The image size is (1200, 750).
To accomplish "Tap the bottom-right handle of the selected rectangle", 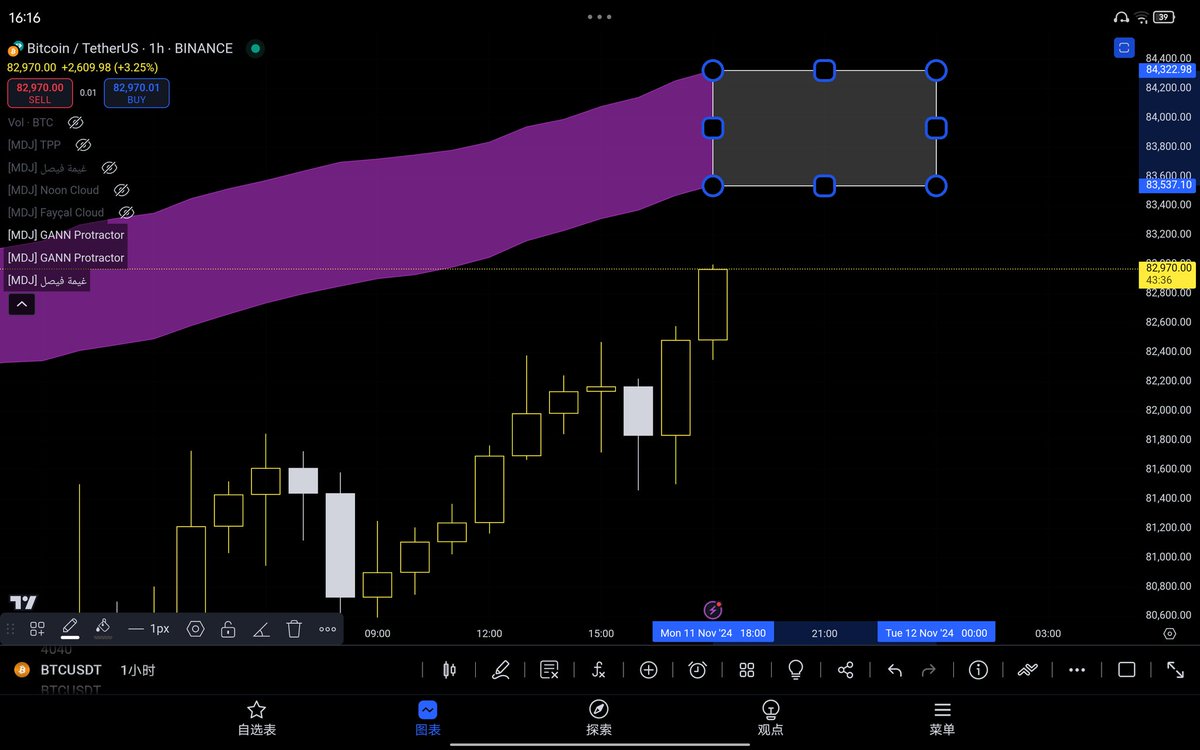I will pos(936,186).
